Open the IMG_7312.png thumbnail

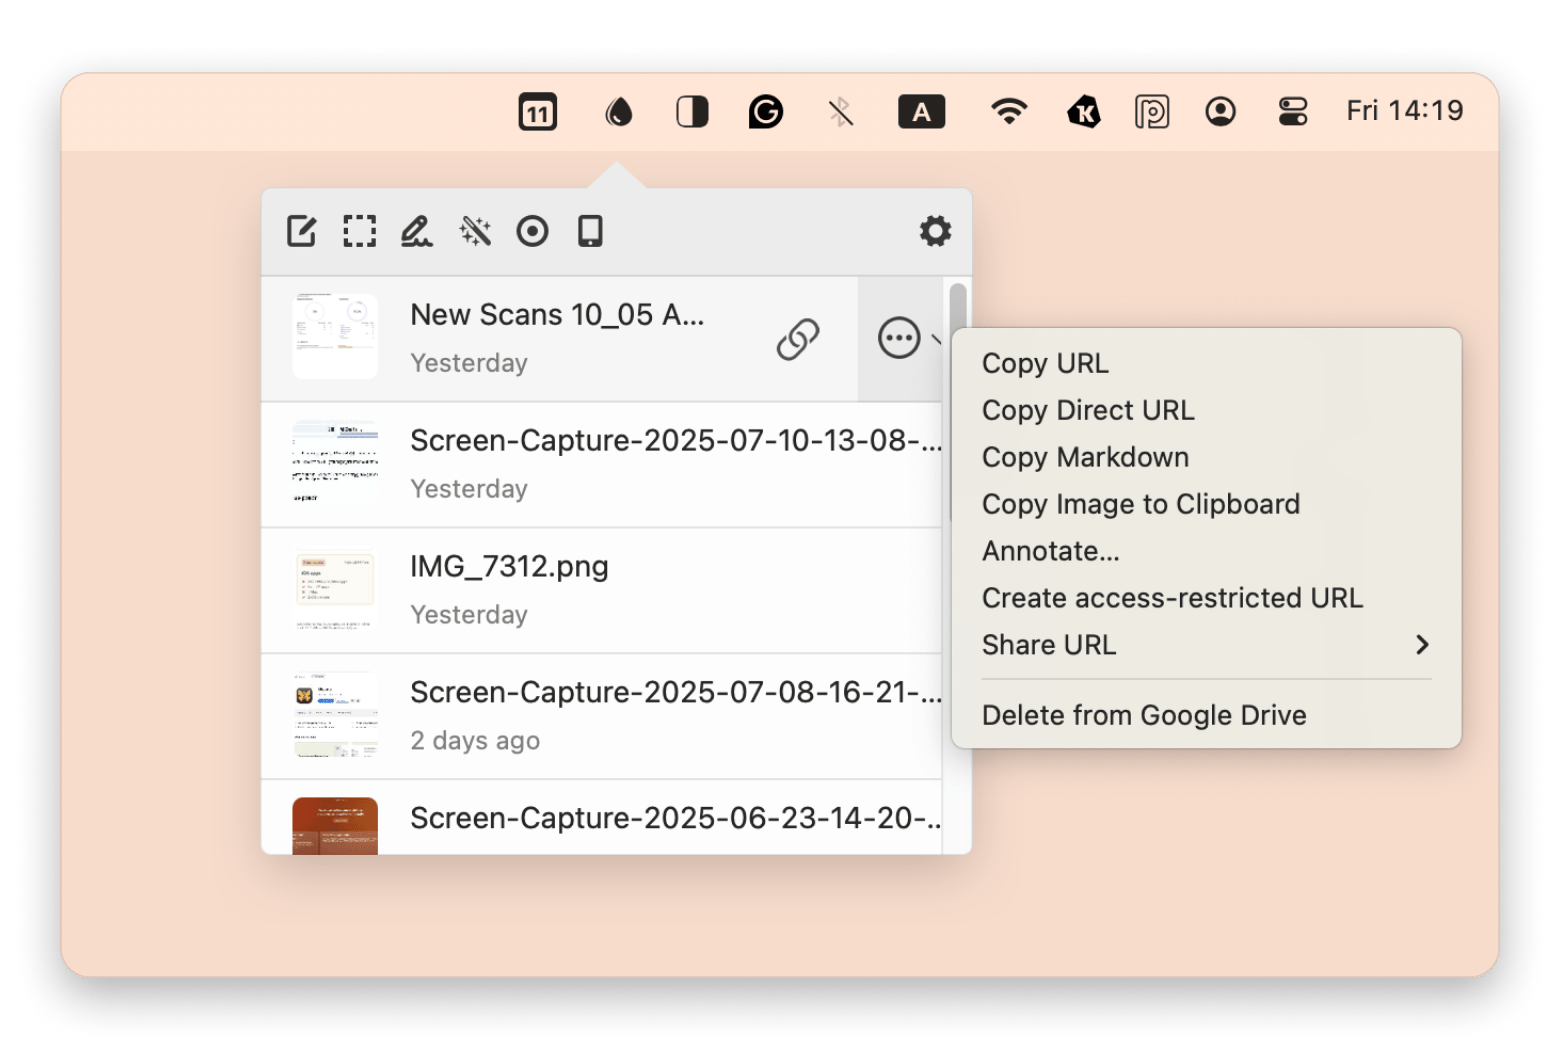click(x=335, y=590)
